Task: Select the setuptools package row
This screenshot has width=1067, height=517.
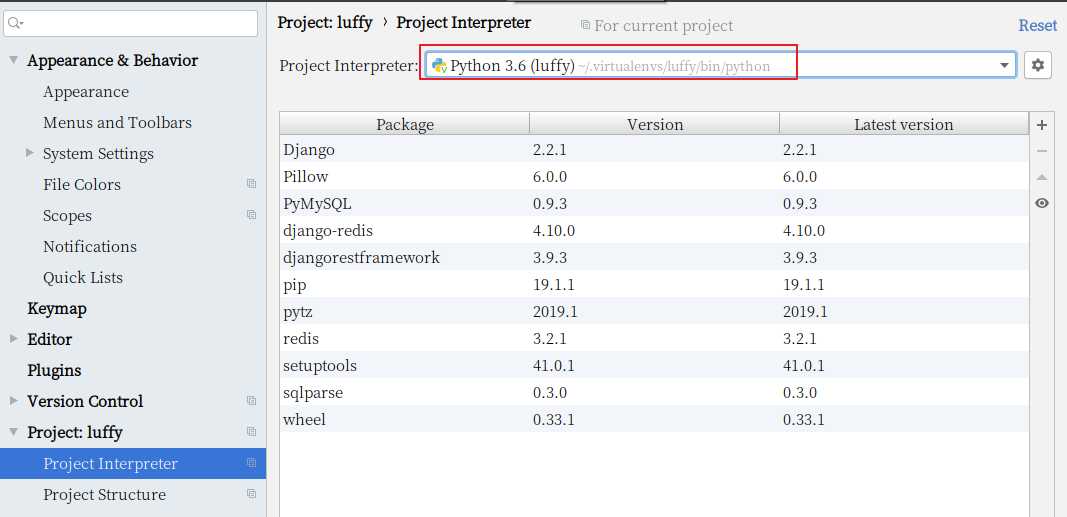Action: point(655,365)
